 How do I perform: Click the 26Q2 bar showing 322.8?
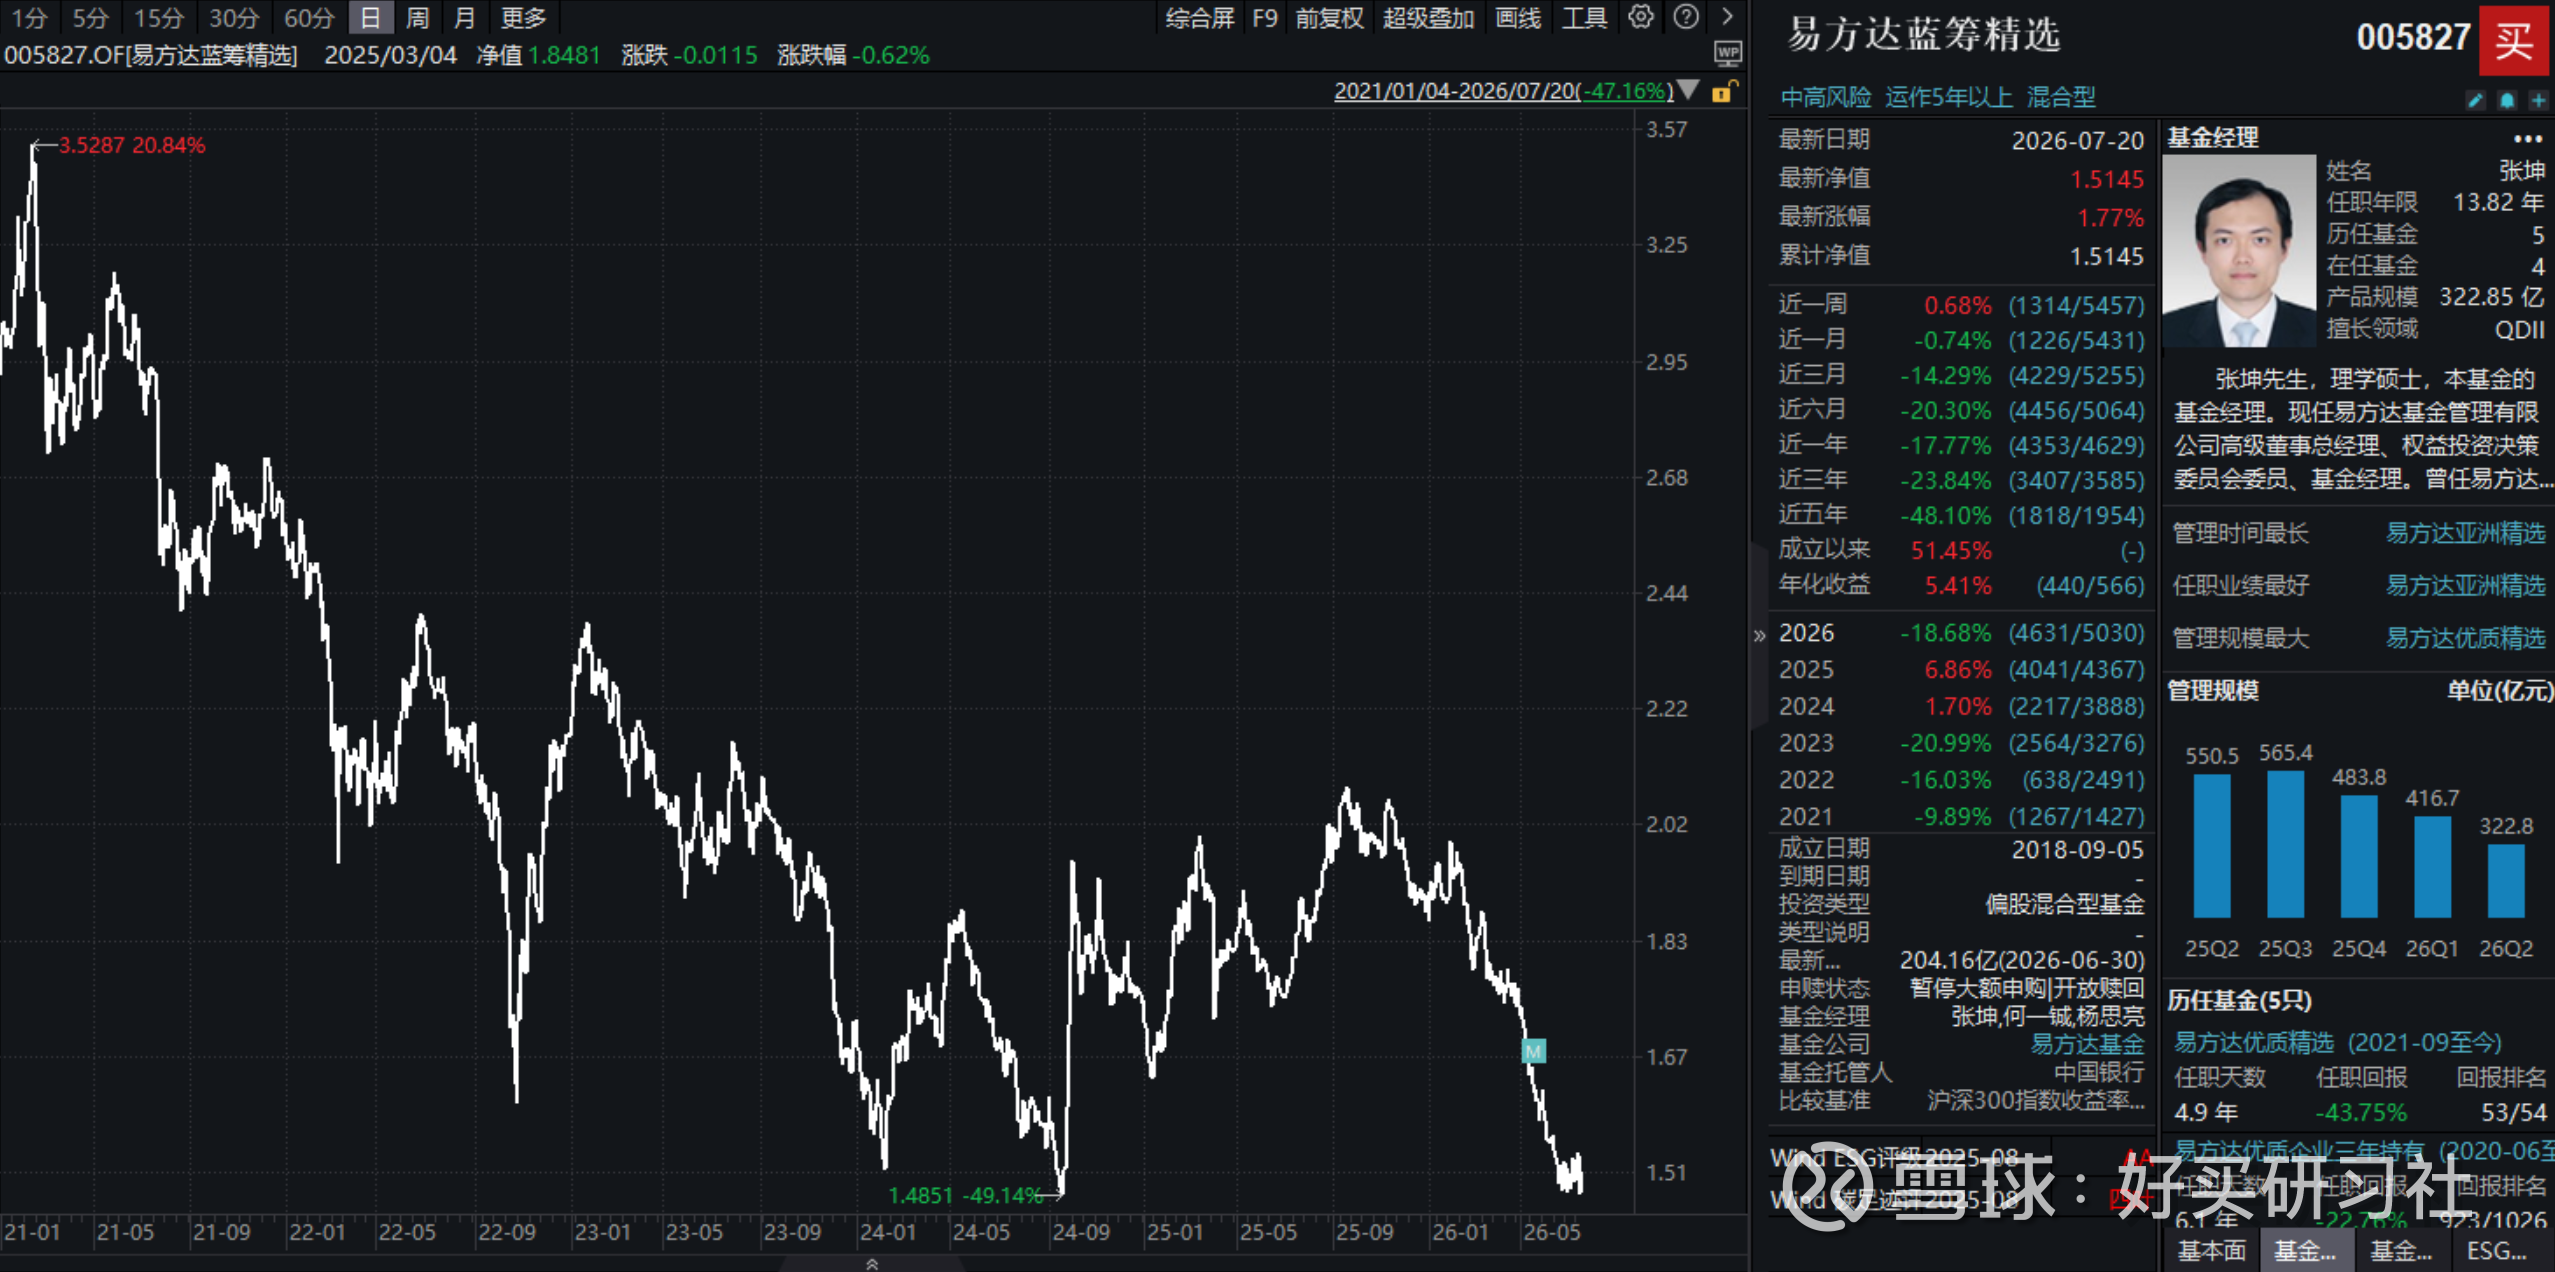pos(2506,881)
